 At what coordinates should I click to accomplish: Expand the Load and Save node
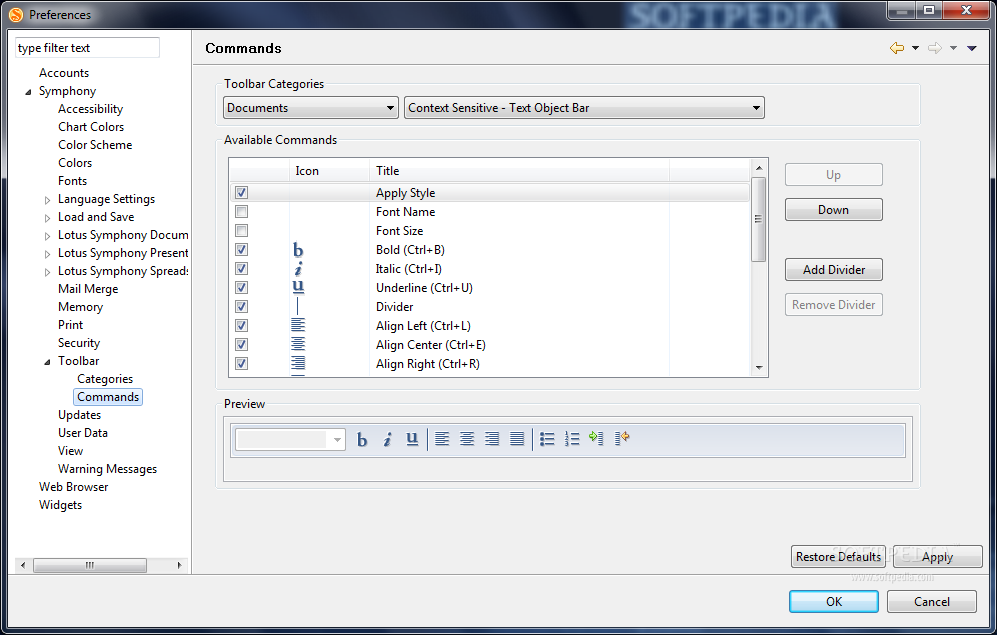pyautogui.click(x=47, y=218)
